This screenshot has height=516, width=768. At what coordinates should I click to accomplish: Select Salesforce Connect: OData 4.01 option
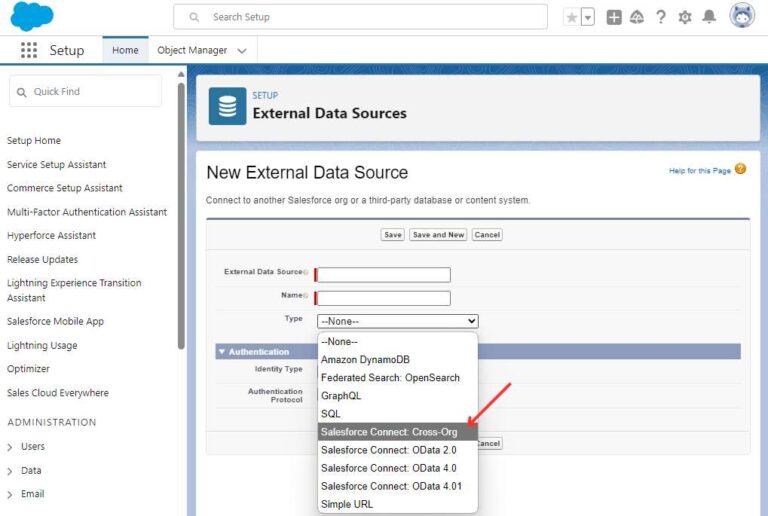398,487
